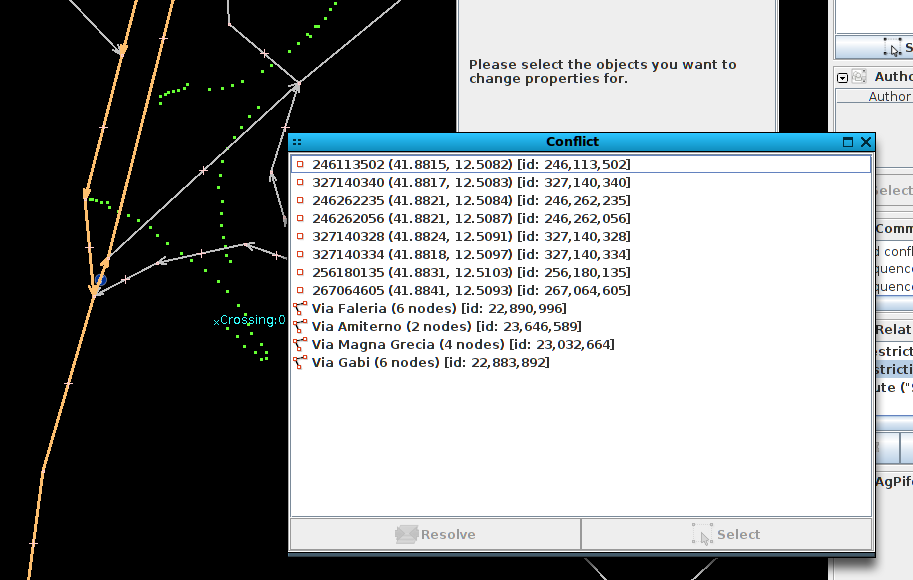Click way icon next to Via Gabi
The image size is (913, 580).
300,363
